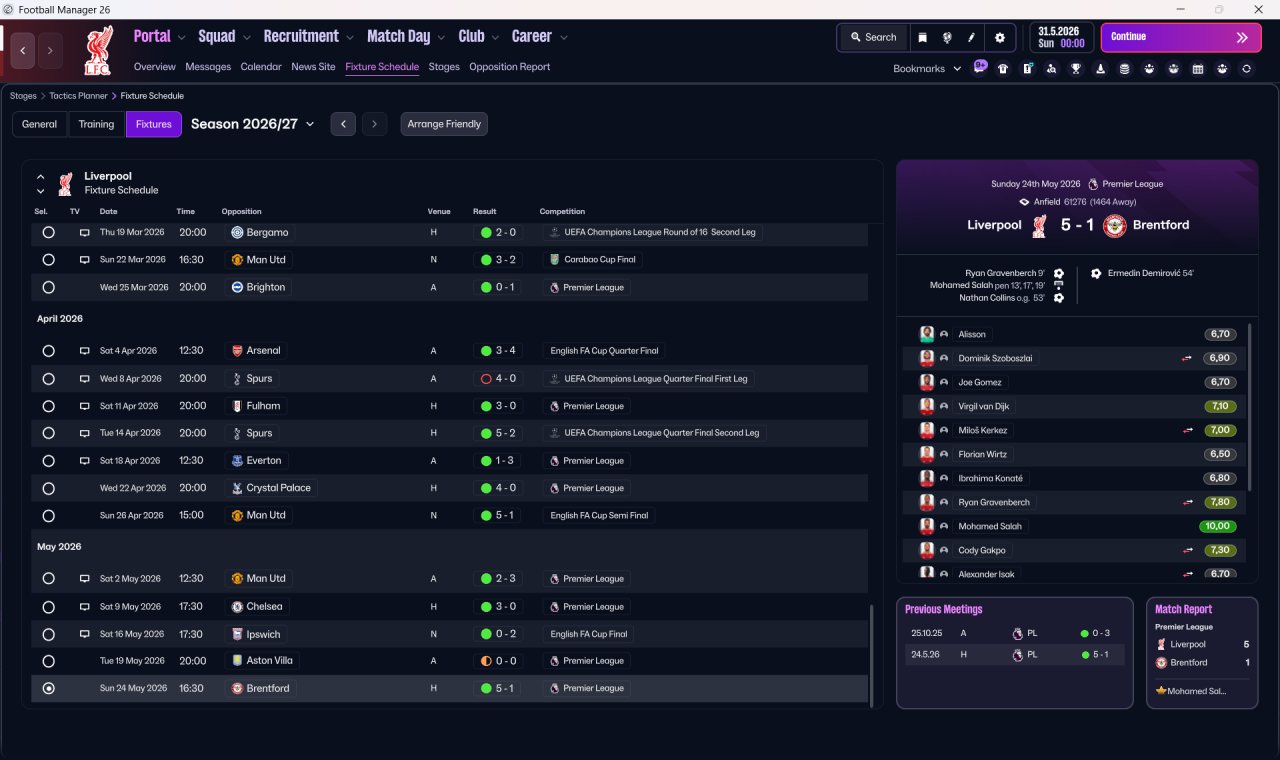This screenshot has width=1280, height=760.
Task: Switch to the Training planner tab
Action: (96, 124)
